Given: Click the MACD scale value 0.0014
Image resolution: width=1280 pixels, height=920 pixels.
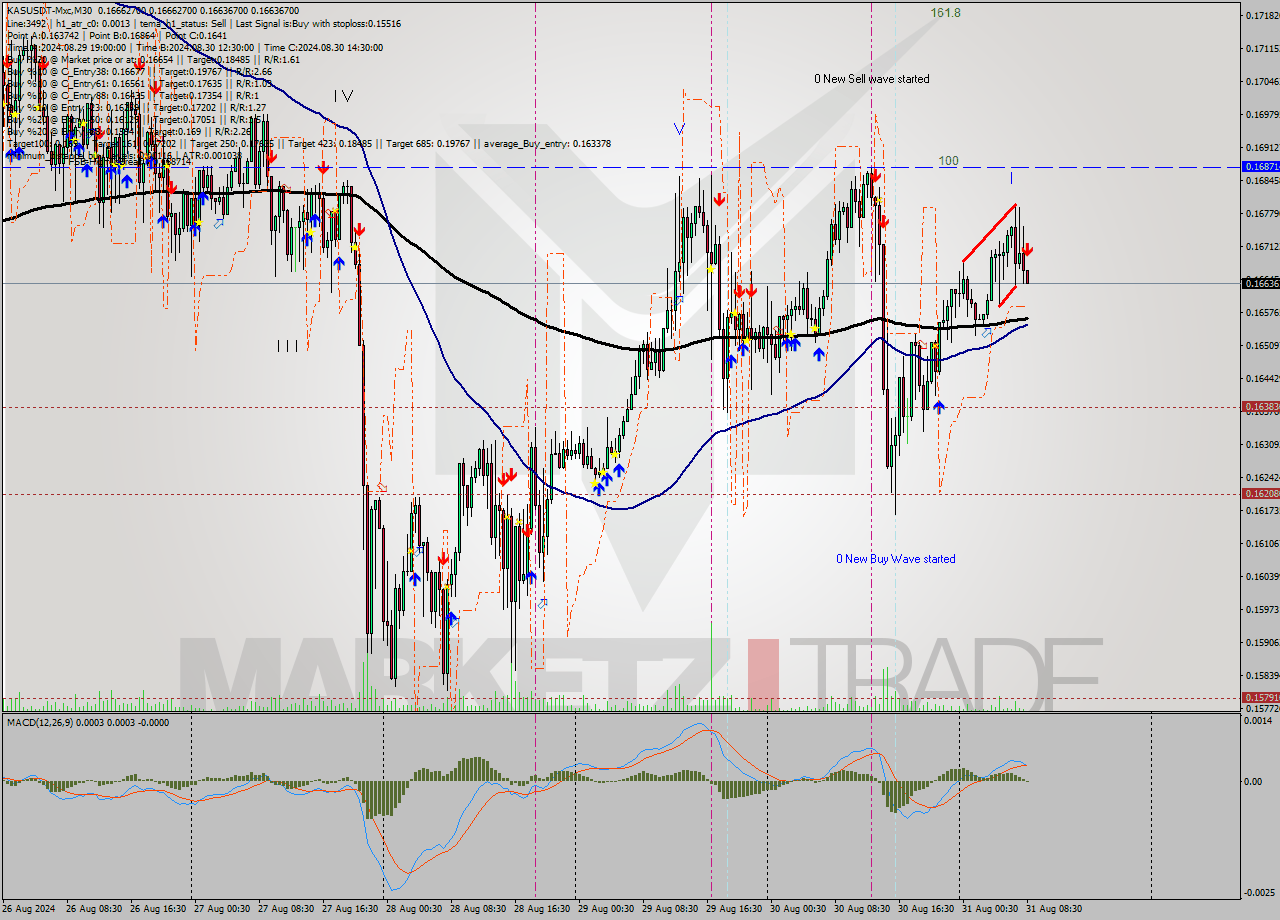Looking at the screenshot, I should pyautogui.click(x=1259, y=721).
